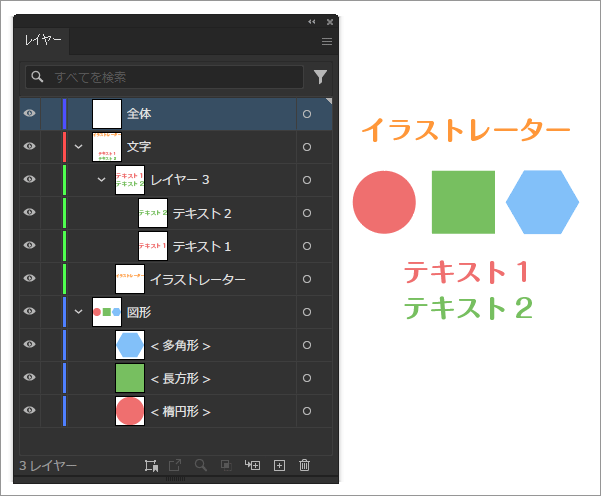The height and width of the screenshot is (496, 601).
Task: Click the 全体 layer thumbnail
Action: (x=107, y=114)
